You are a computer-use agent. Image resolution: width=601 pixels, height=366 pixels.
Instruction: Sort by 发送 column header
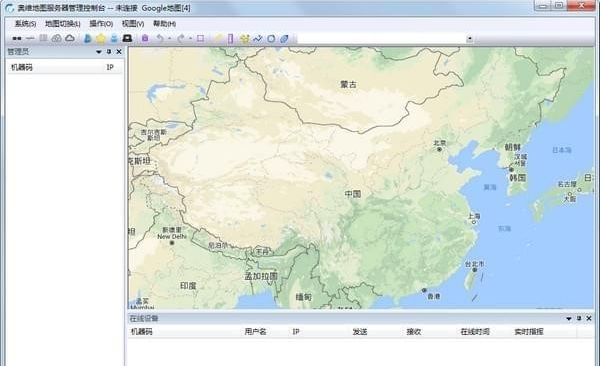tap(360, 332)
